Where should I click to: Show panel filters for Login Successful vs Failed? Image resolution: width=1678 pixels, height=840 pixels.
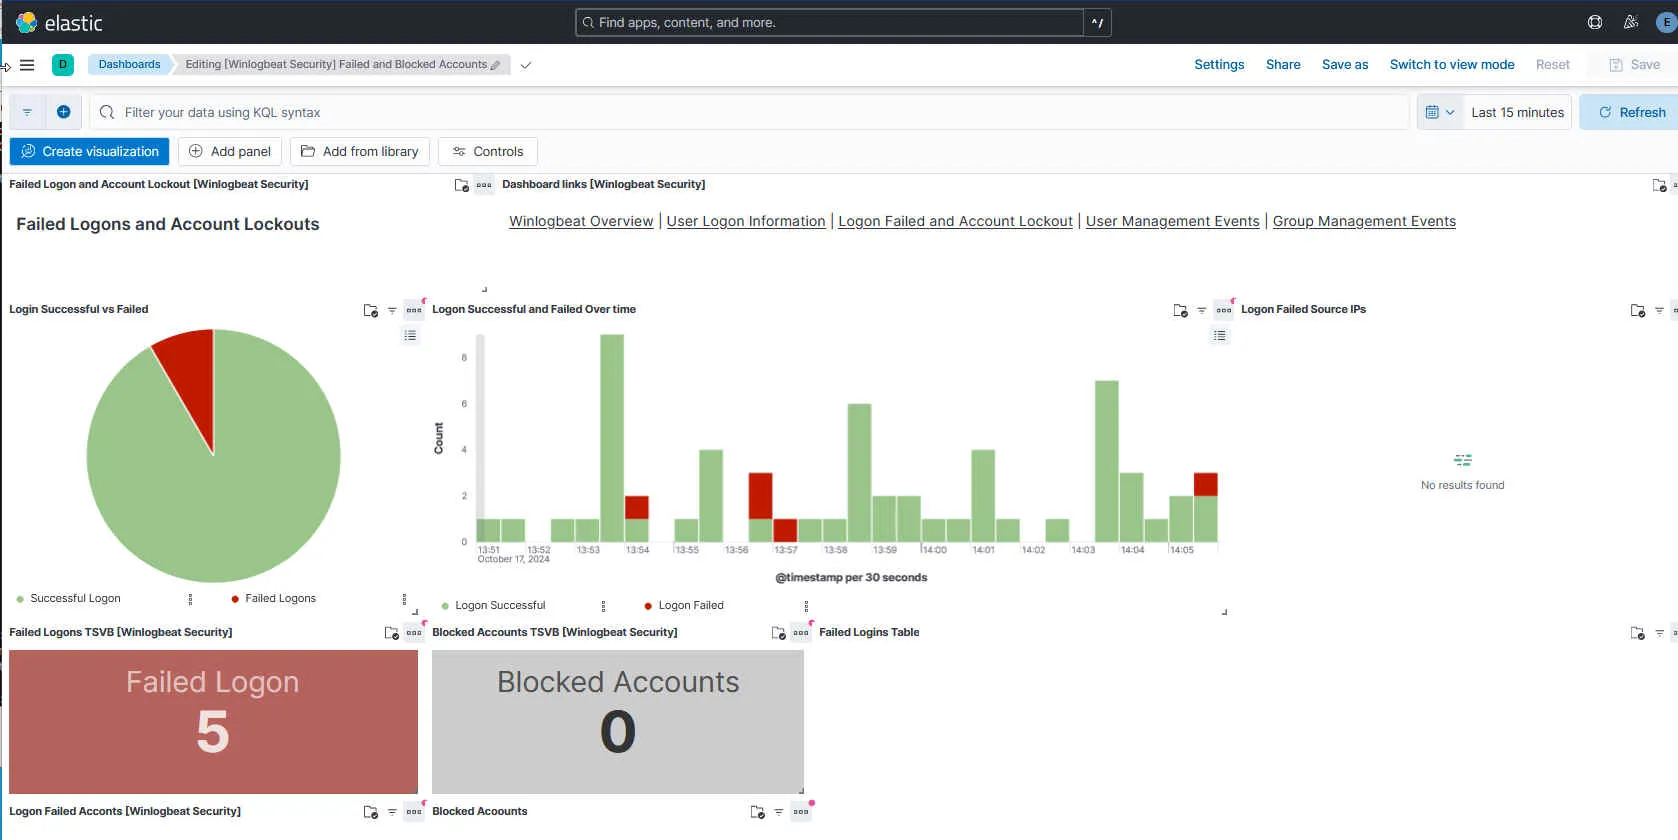click(392, 310)
